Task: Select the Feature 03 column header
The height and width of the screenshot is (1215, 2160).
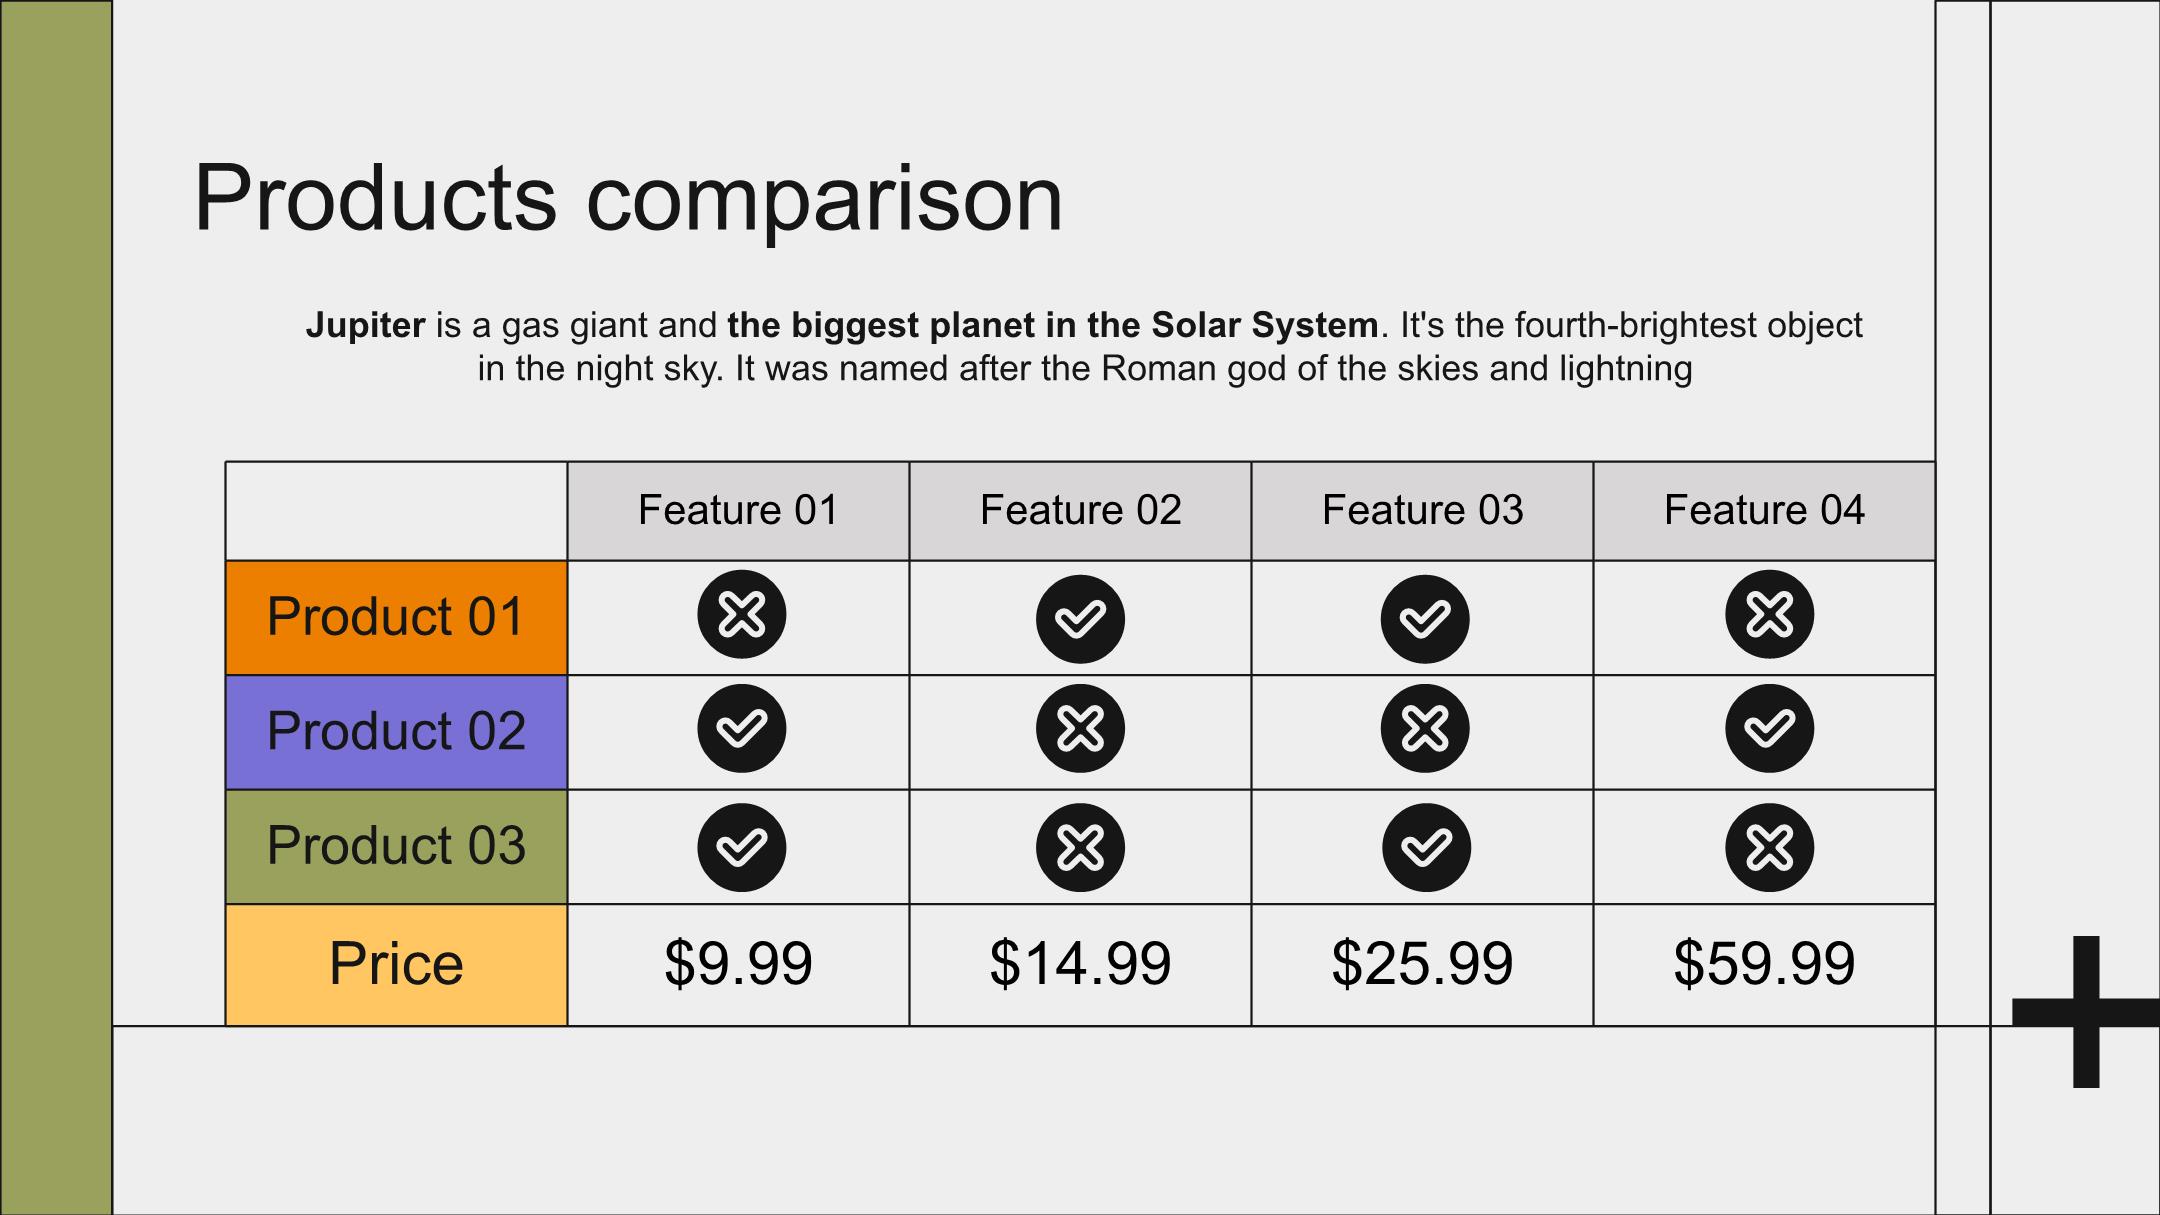Action: (x=1422, y=511)
